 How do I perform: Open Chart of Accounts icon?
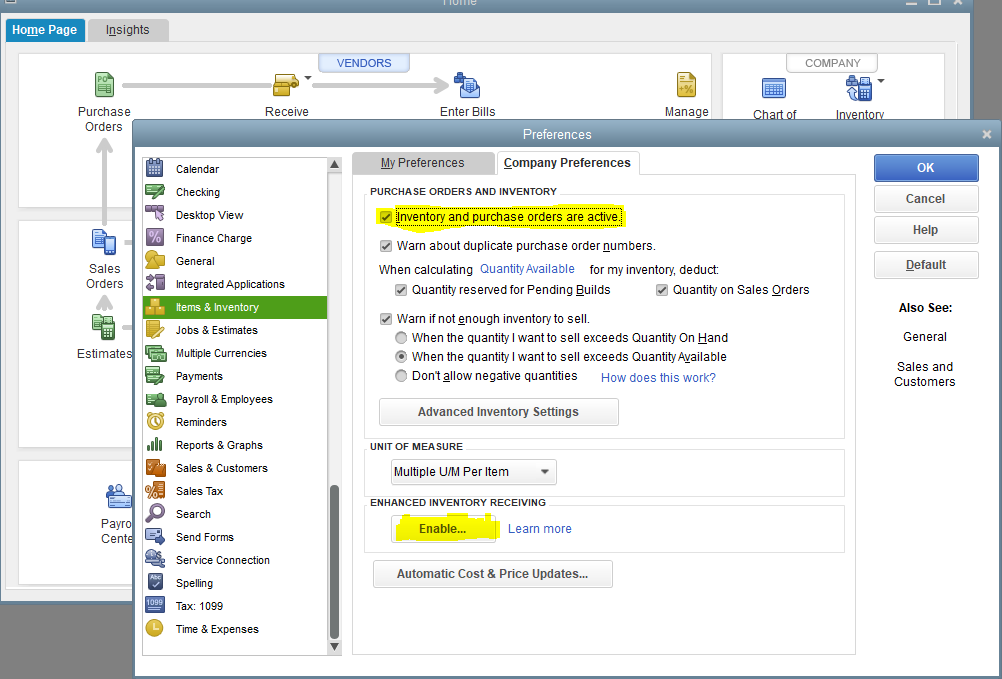click(x=774, y=89)
